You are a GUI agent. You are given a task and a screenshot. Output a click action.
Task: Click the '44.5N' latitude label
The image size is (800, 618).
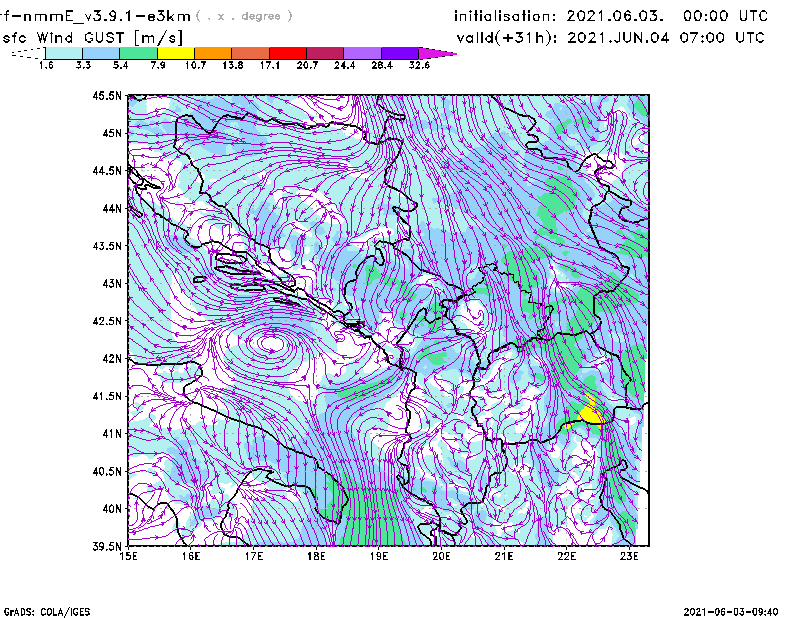[107, 170]
